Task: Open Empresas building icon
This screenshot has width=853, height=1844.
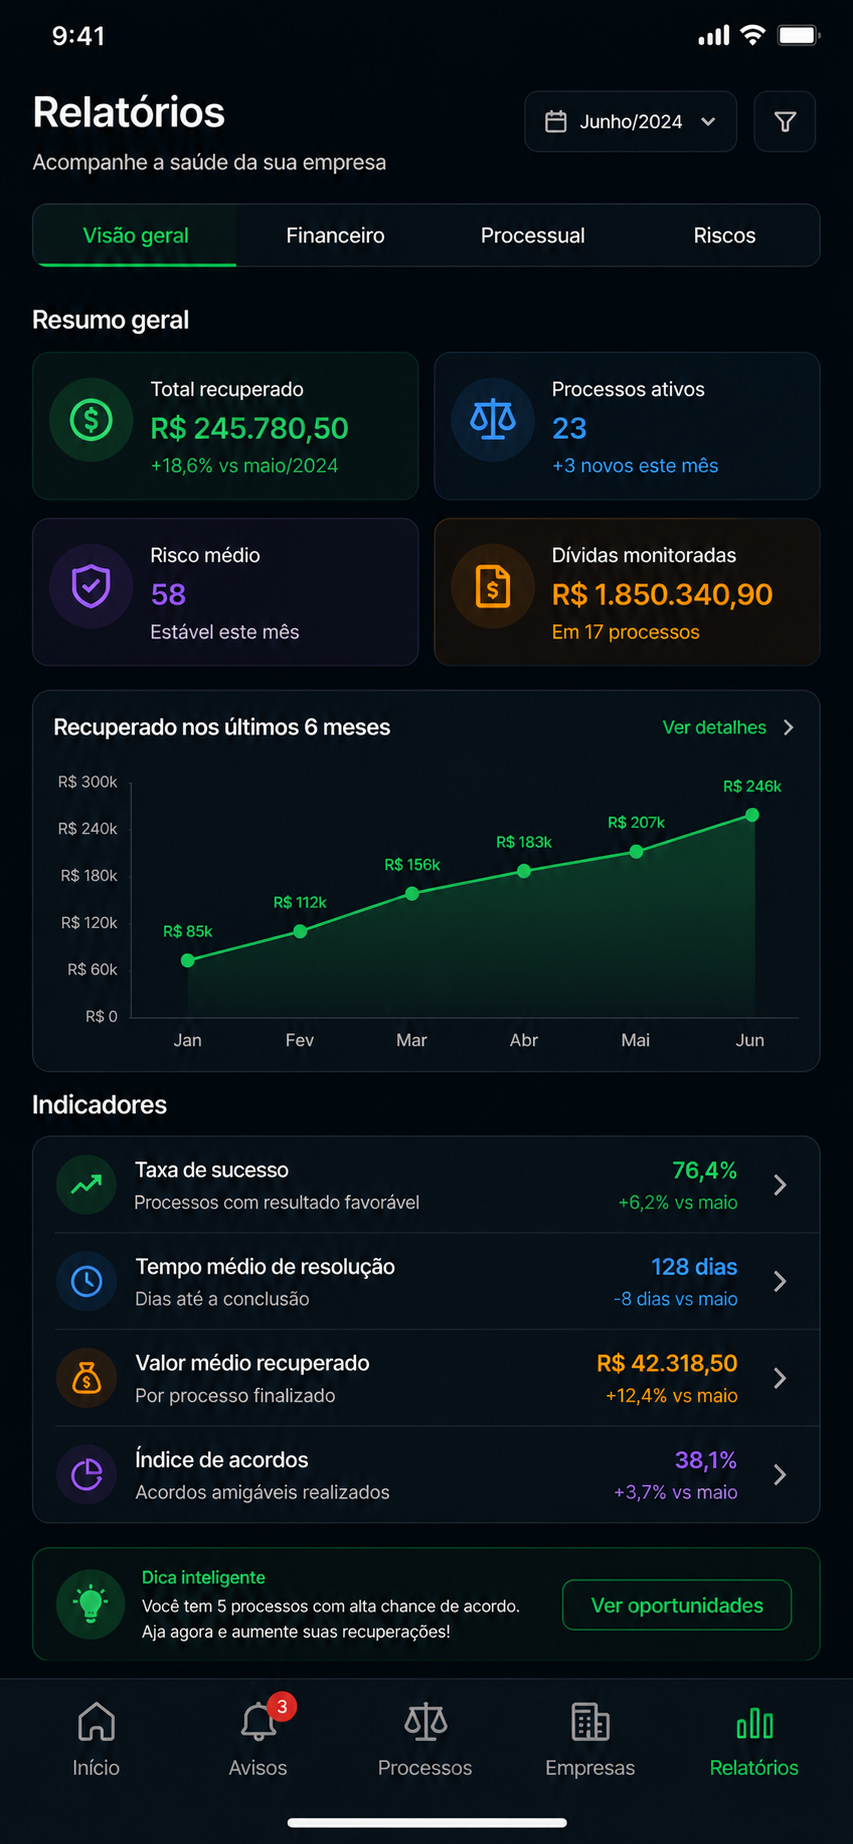Action: point(590,1722)
